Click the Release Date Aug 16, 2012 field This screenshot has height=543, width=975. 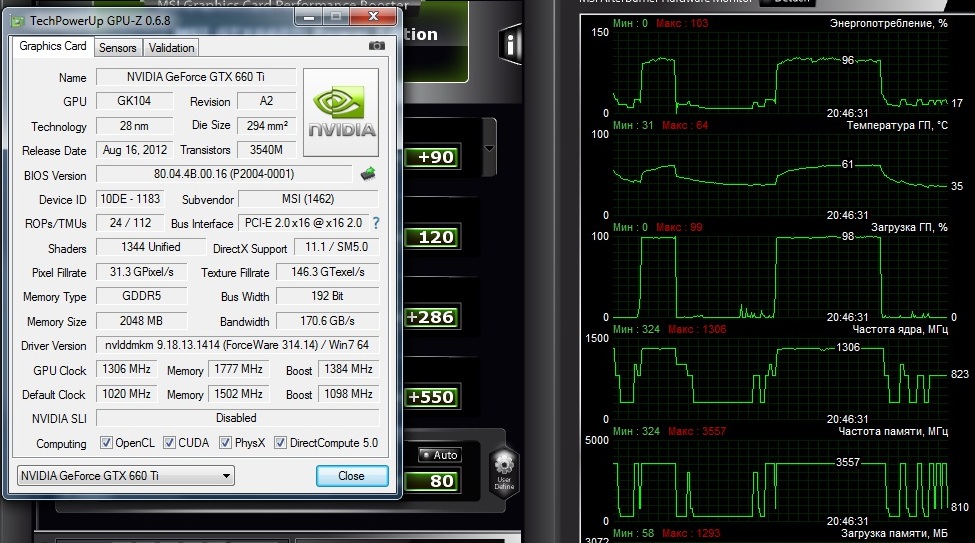coord(134,150)
